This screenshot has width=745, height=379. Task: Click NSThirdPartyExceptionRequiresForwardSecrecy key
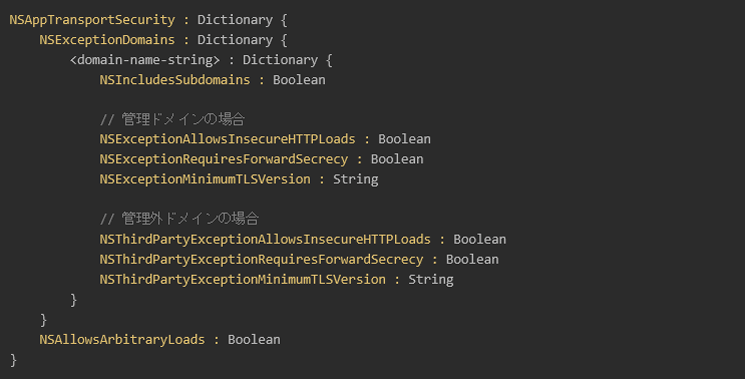click(261, 259)
